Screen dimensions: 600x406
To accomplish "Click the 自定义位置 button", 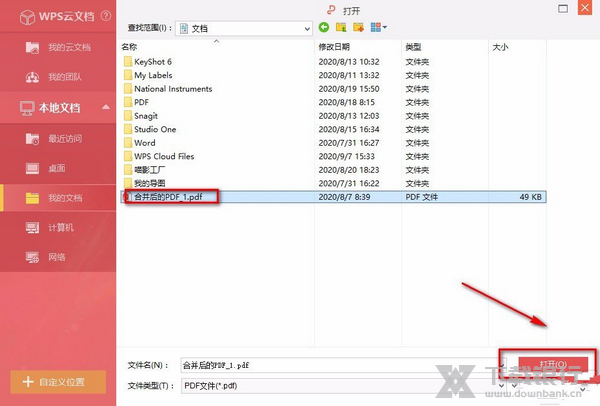I will (x=58, y=382).
